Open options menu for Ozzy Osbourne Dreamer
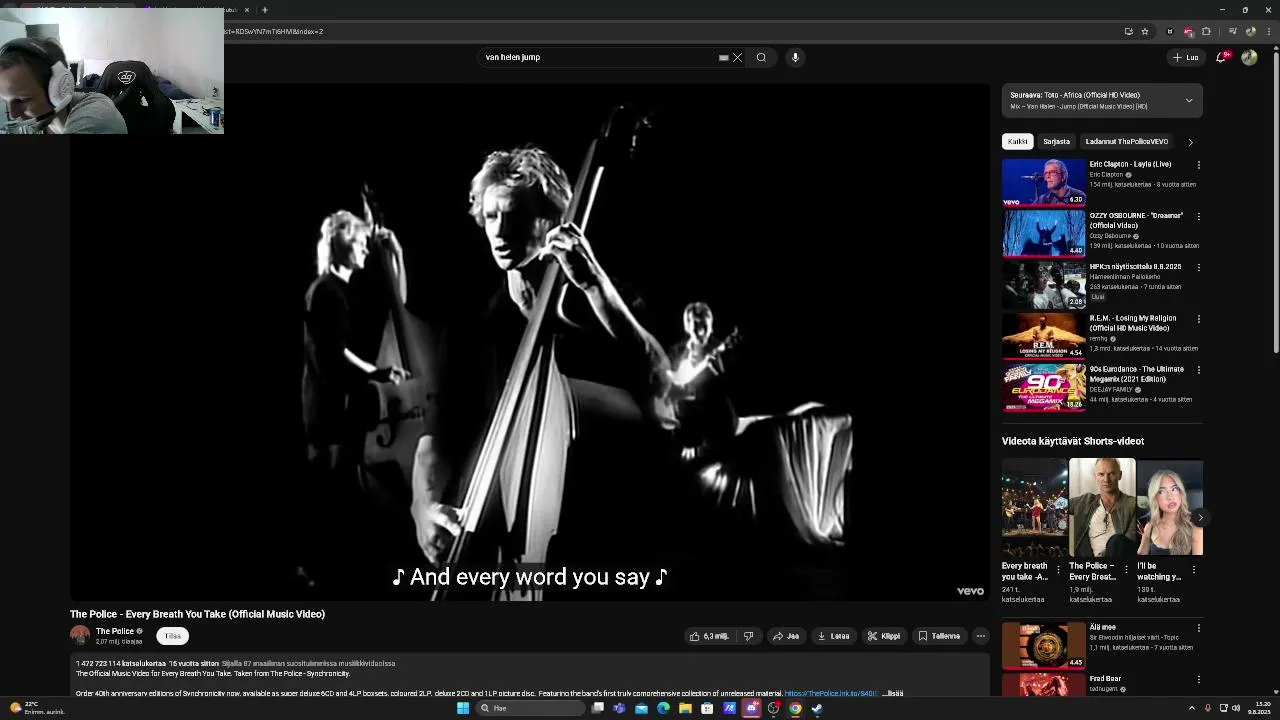 click(1198, 216)
